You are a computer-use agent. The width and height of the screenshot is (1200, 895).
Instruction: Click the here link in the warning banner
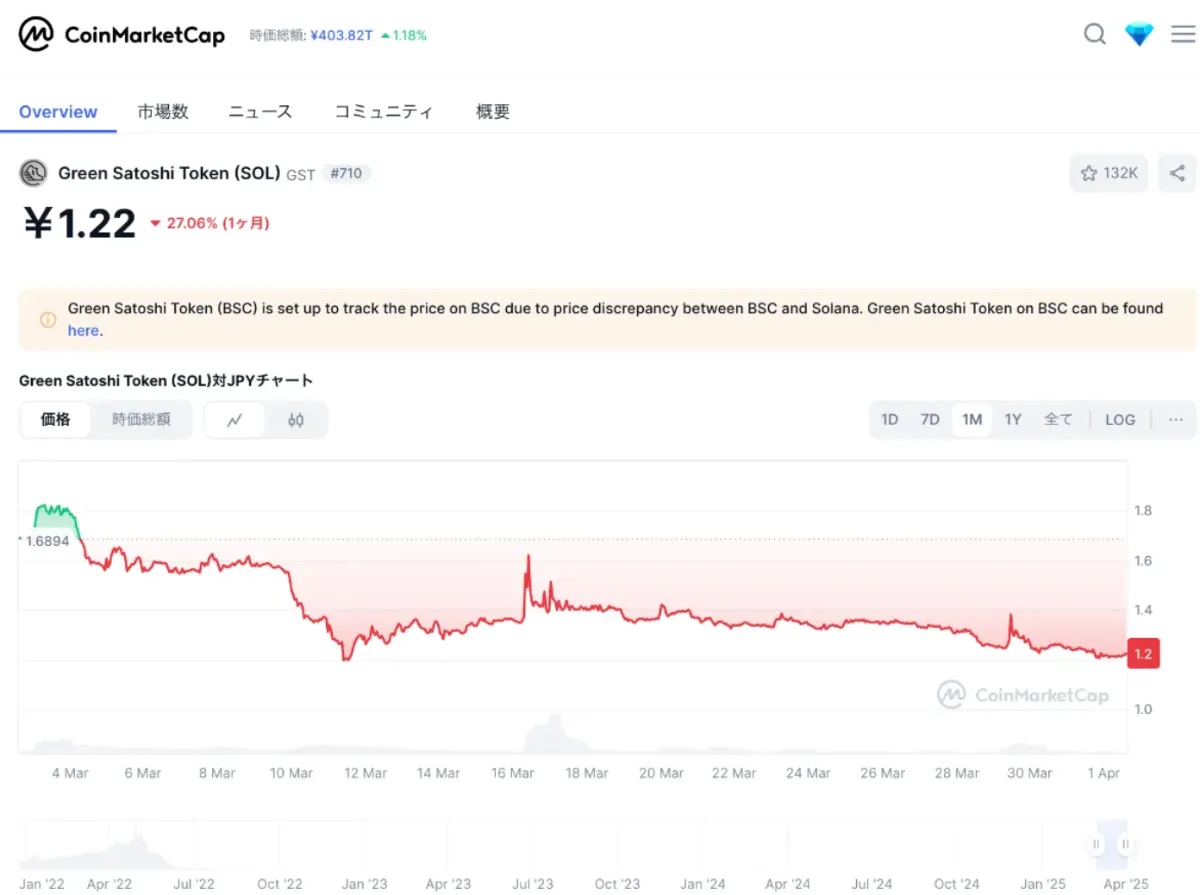83,330
